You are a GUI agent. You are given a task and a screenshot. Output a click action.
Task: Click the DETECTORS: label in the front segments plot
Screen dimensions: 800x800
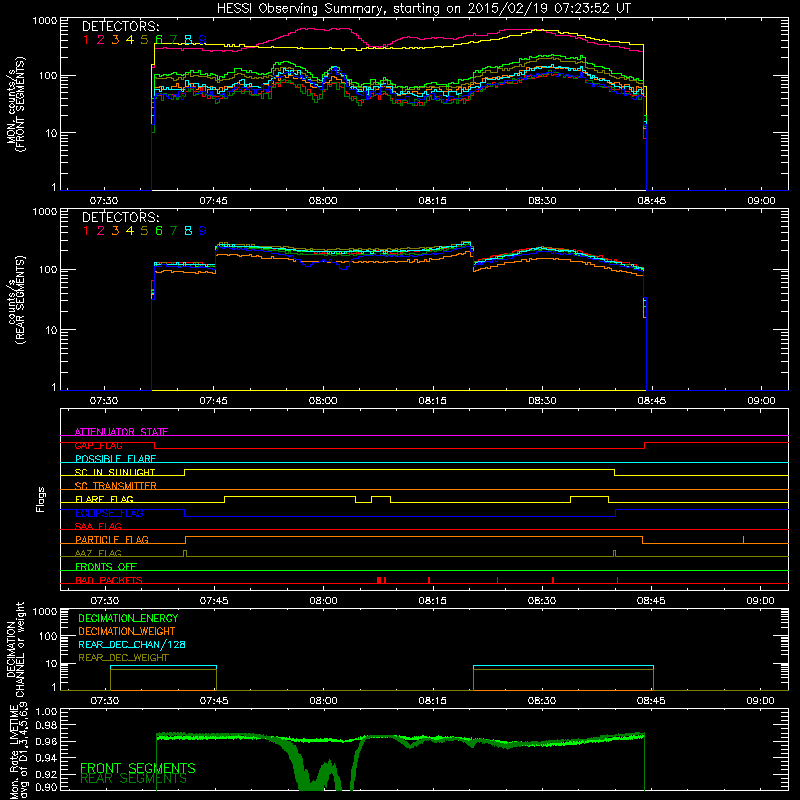(x=120, y=26)
